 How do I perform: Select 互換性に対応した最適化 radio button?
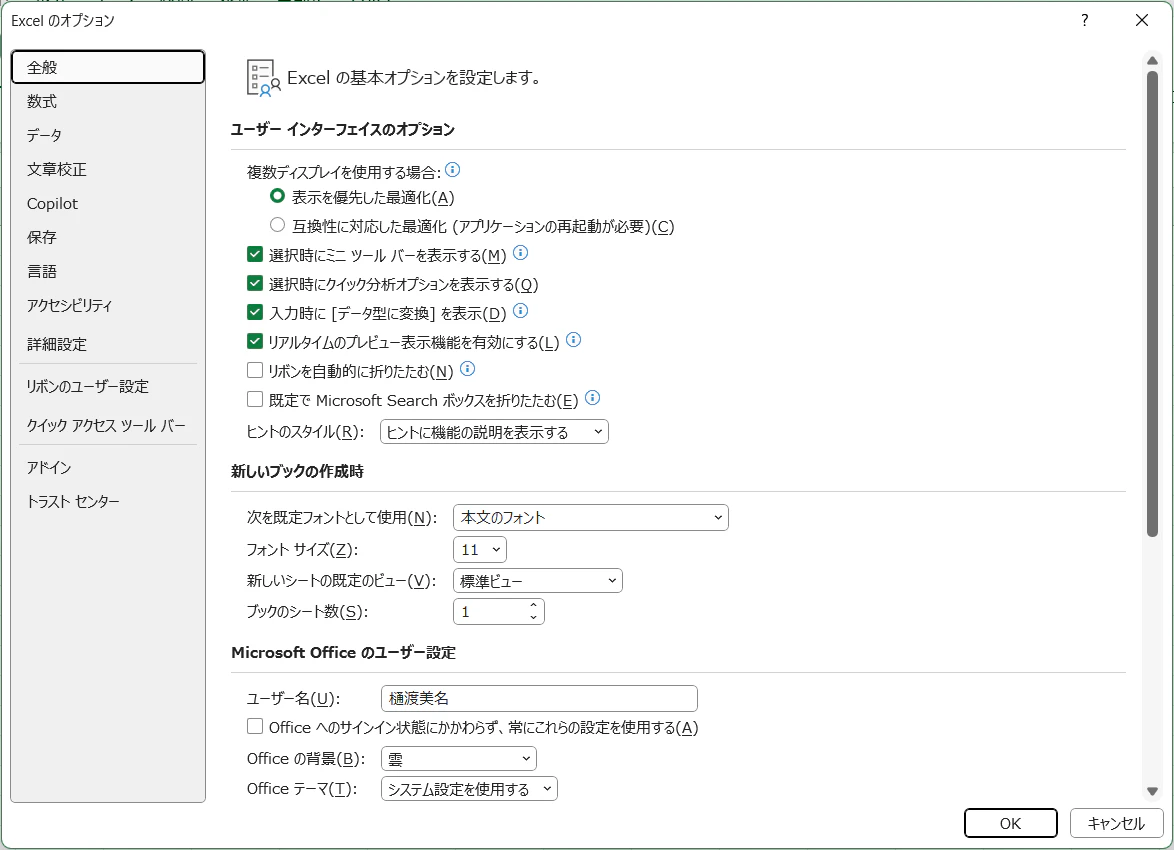[277, 225]
